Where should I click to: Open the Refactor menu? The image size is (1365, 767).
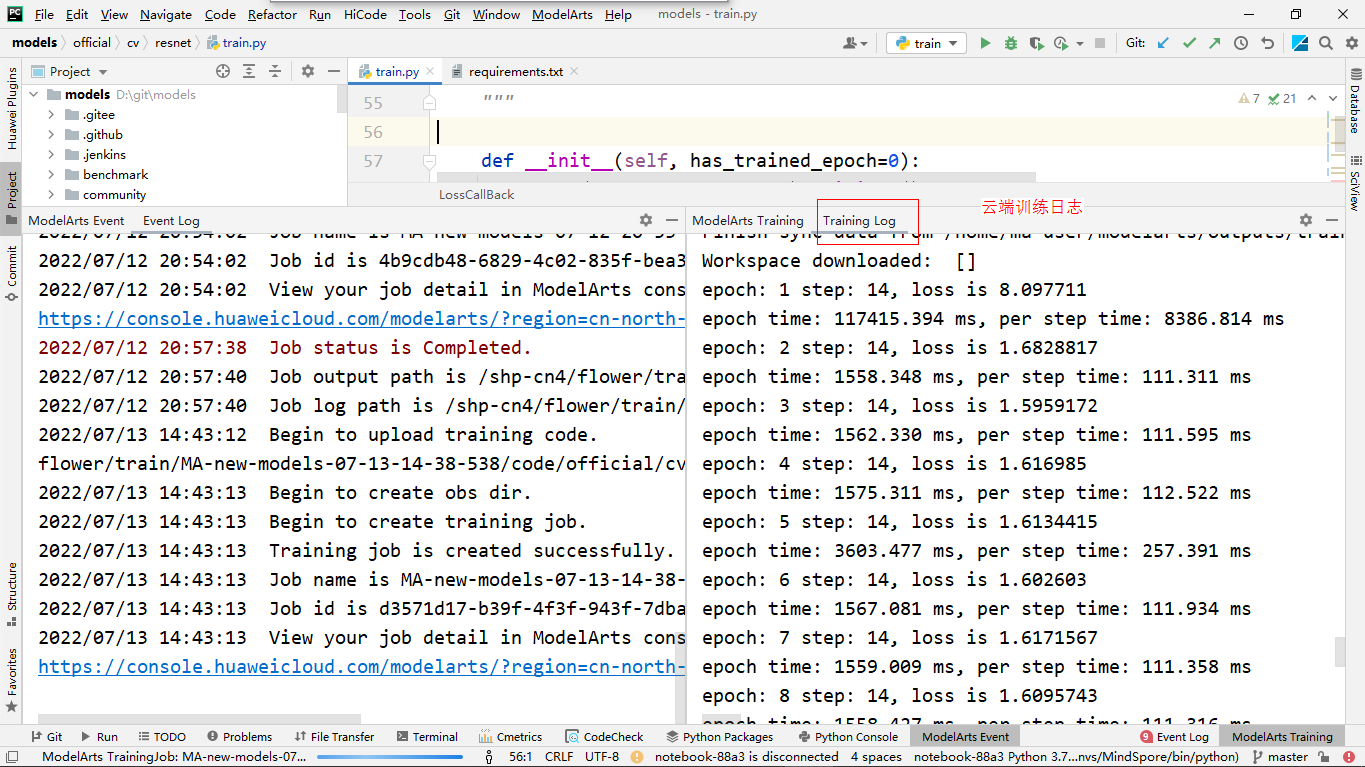[x=272, y=14]
